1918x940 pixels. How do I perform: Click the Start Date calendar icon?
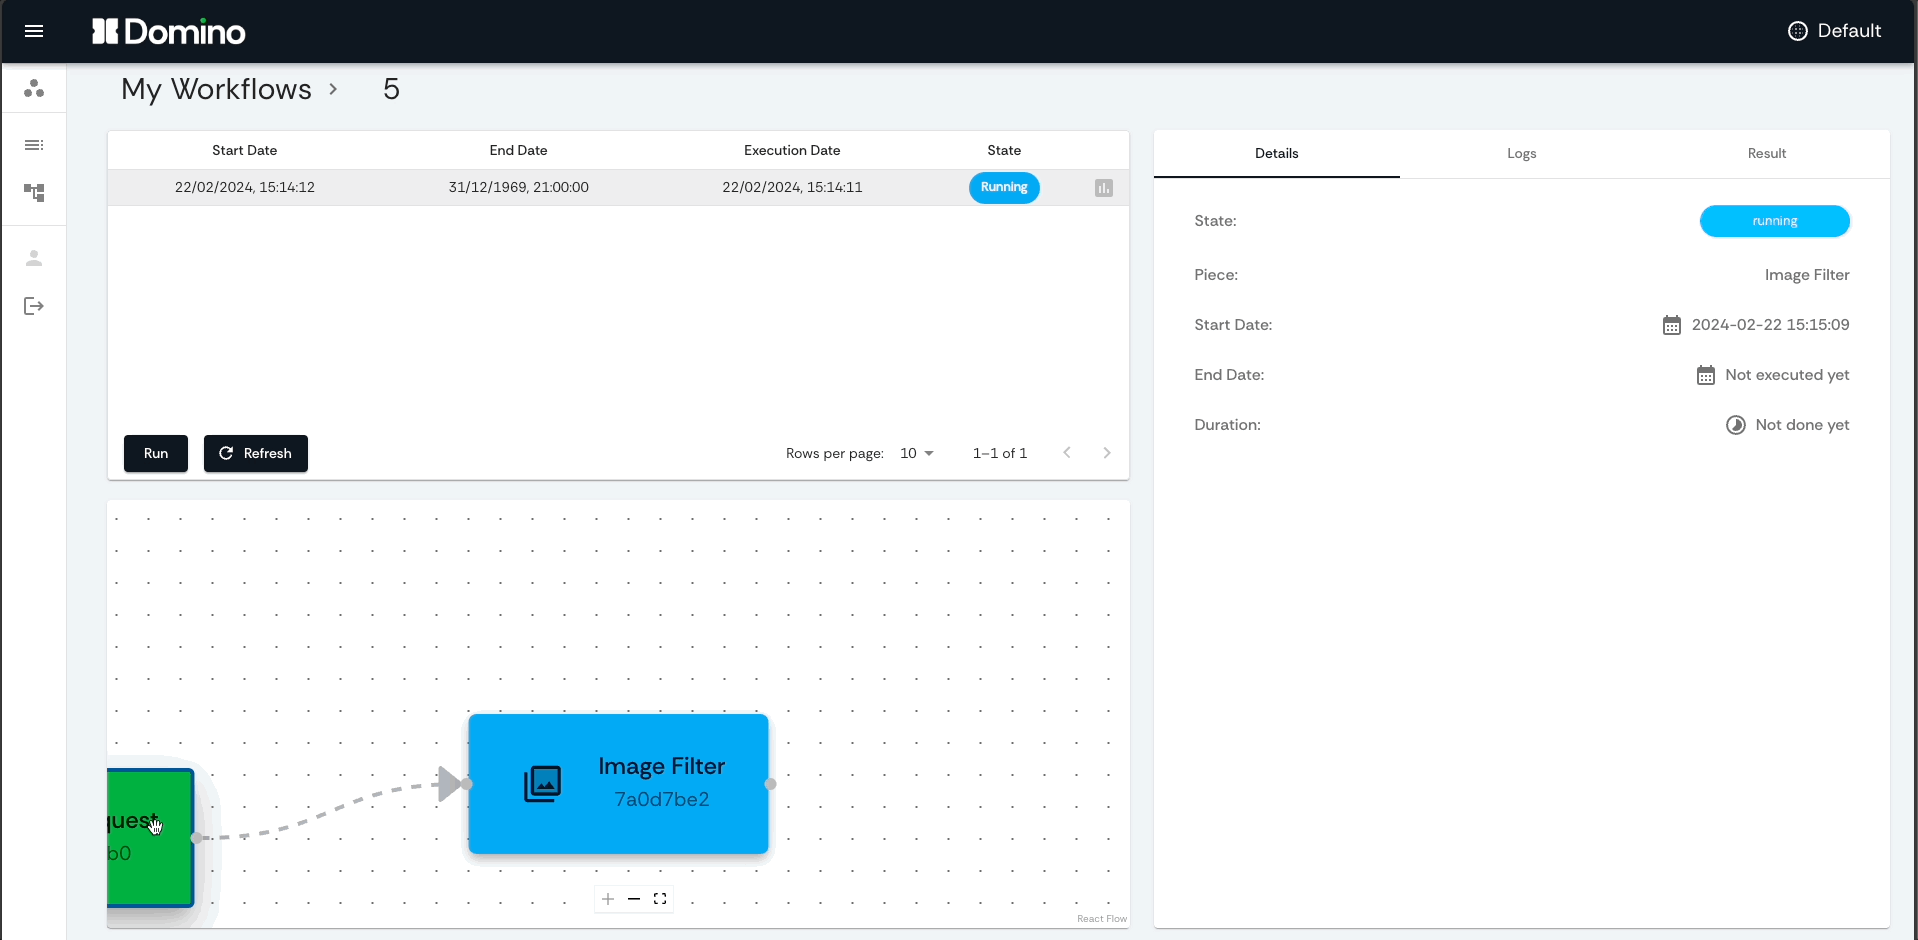[x=1672, y=325]
